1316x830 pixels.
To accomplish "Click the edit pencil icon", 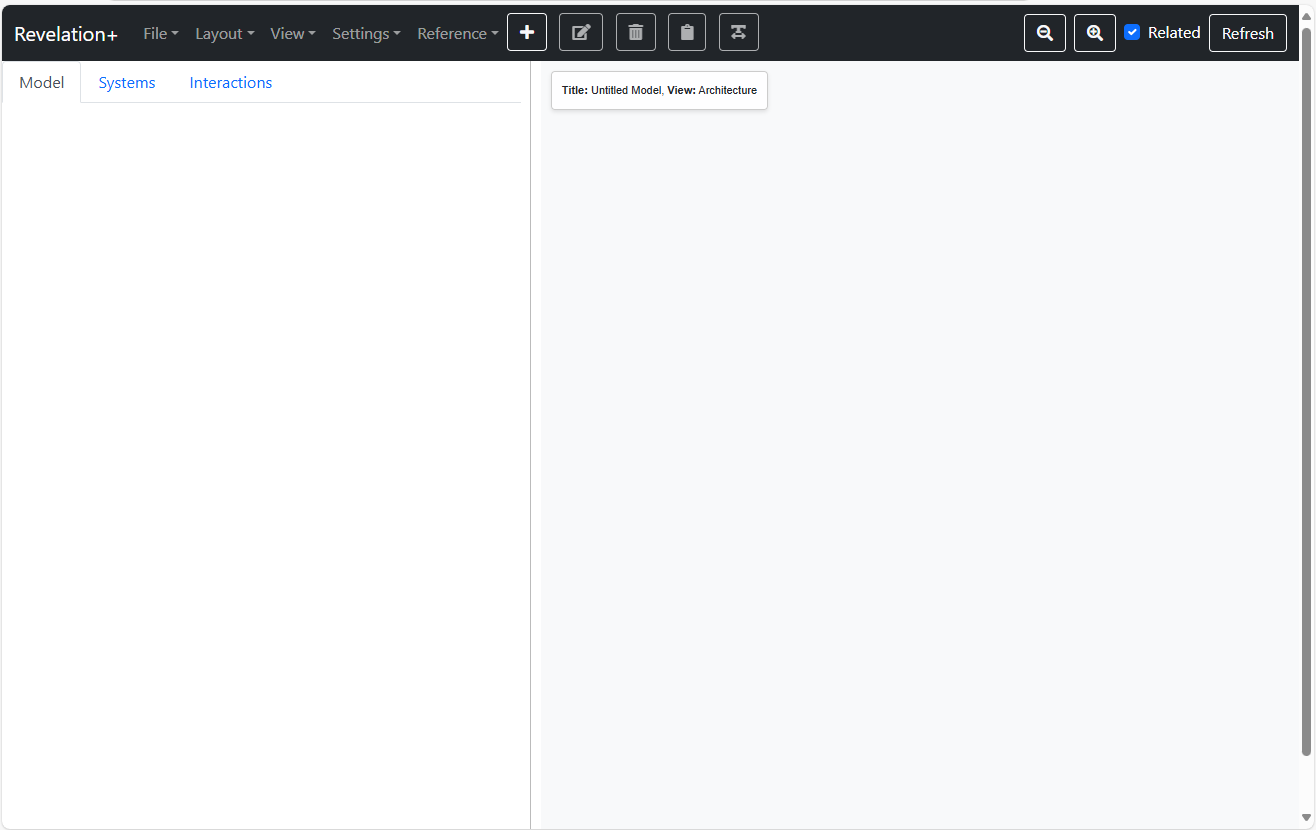I will pos(581,33).
